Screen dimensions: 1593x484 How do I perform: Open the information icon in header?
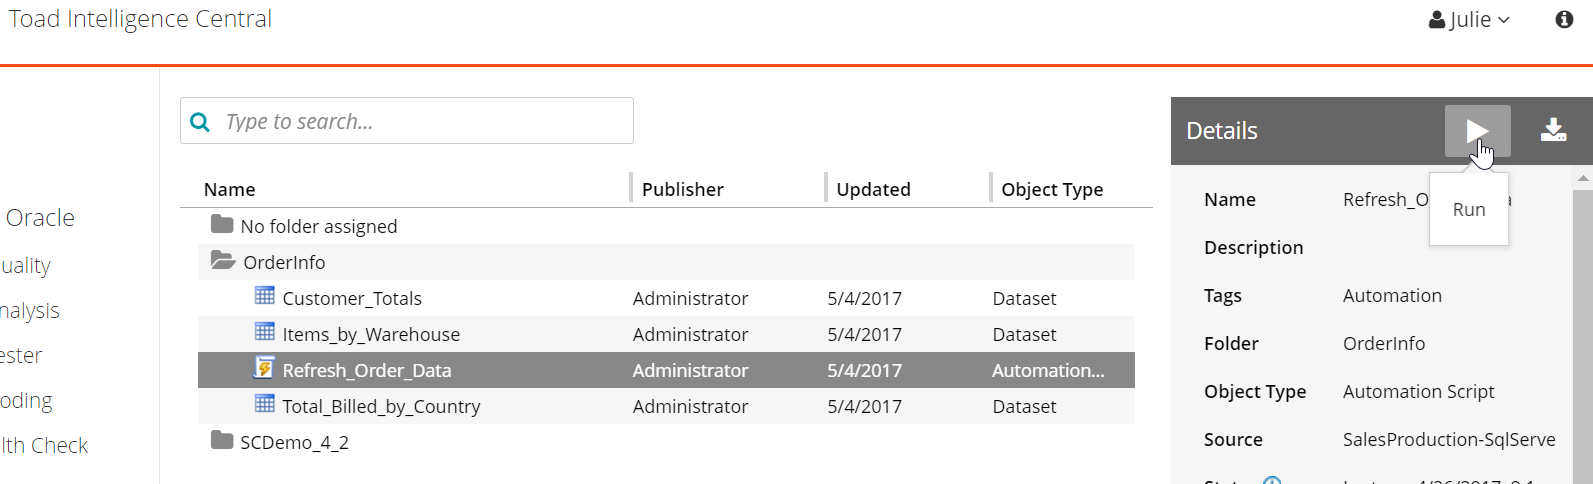pyautogui.click(x=1564, y=20)
